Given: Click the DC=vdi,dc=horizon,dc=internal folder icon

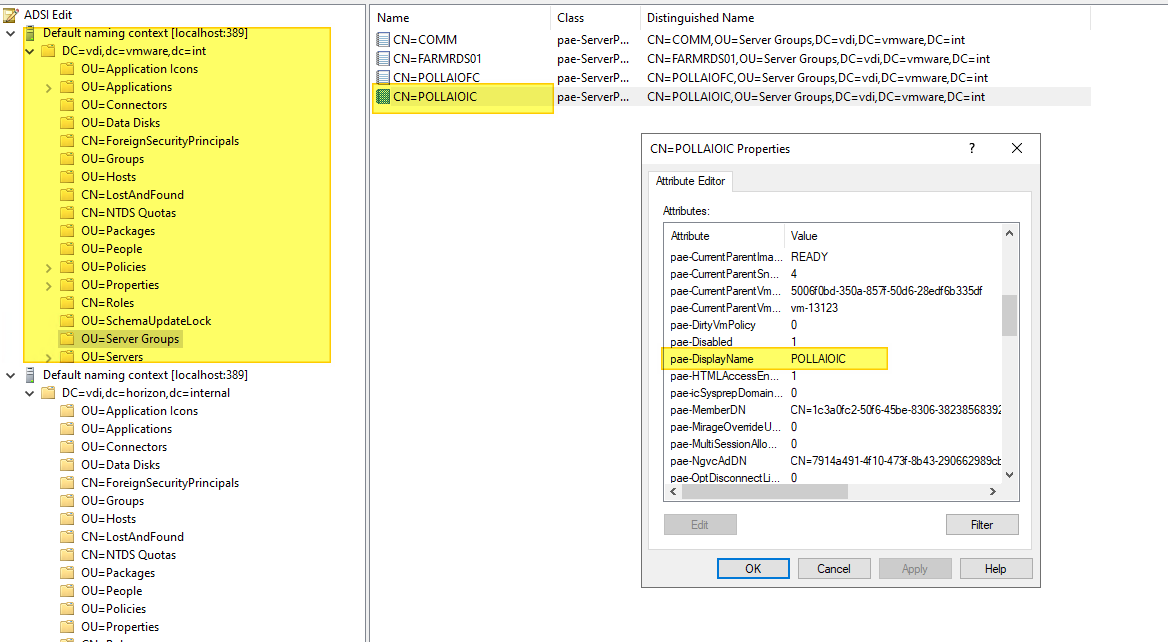Looking at the screenshot, I should click(48, 392).
